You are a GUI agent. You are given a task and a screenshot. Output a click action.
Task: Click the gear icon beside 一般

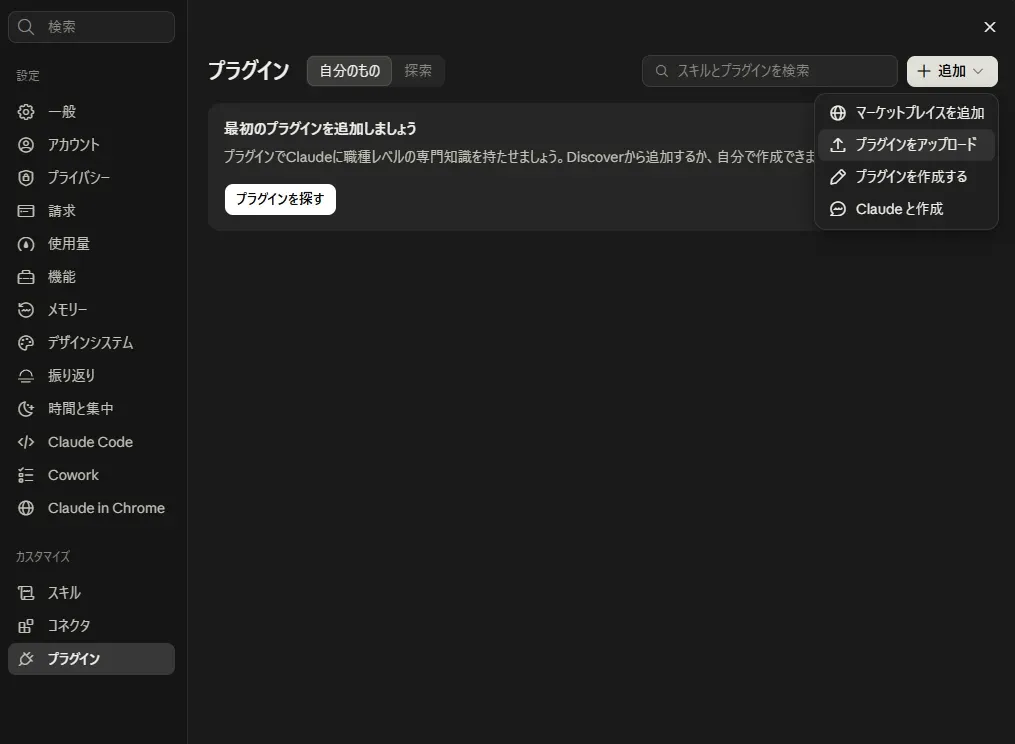point(26,112)
